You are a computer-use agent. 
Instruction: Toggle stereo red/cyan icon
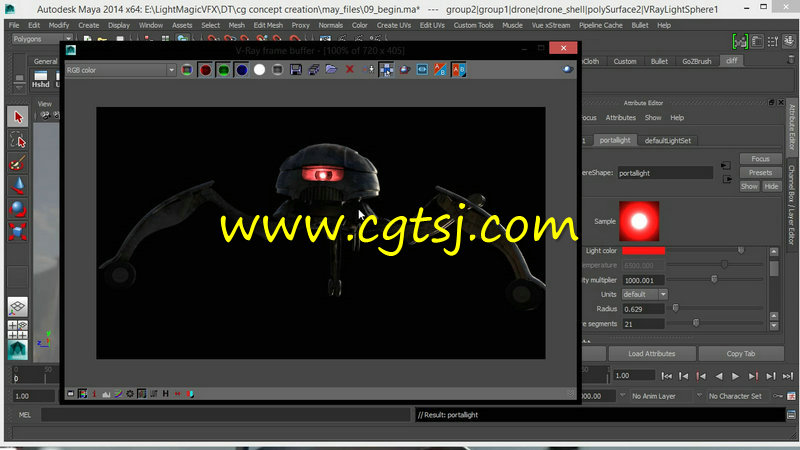[190, 394]
